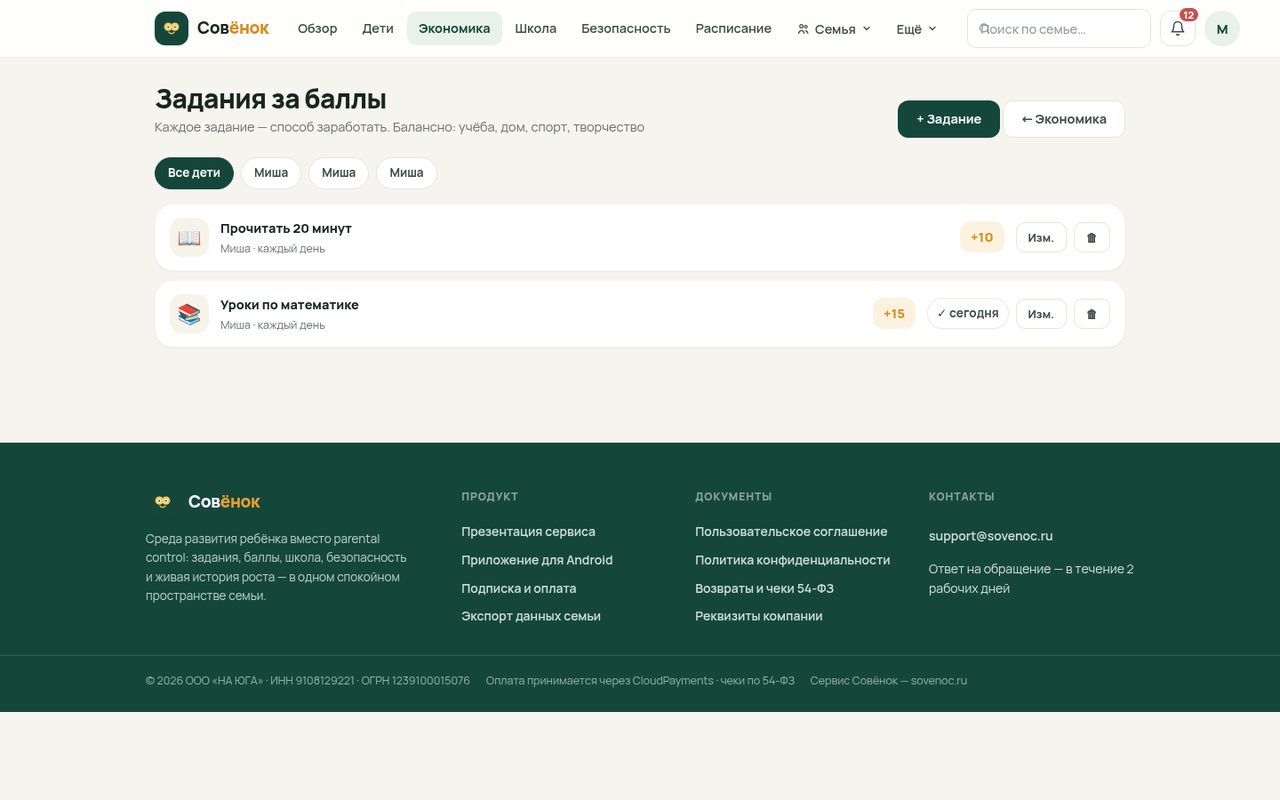Open the profile avatar "М"
This screenshot has height=800, width=1280.
pos(1222,29)
